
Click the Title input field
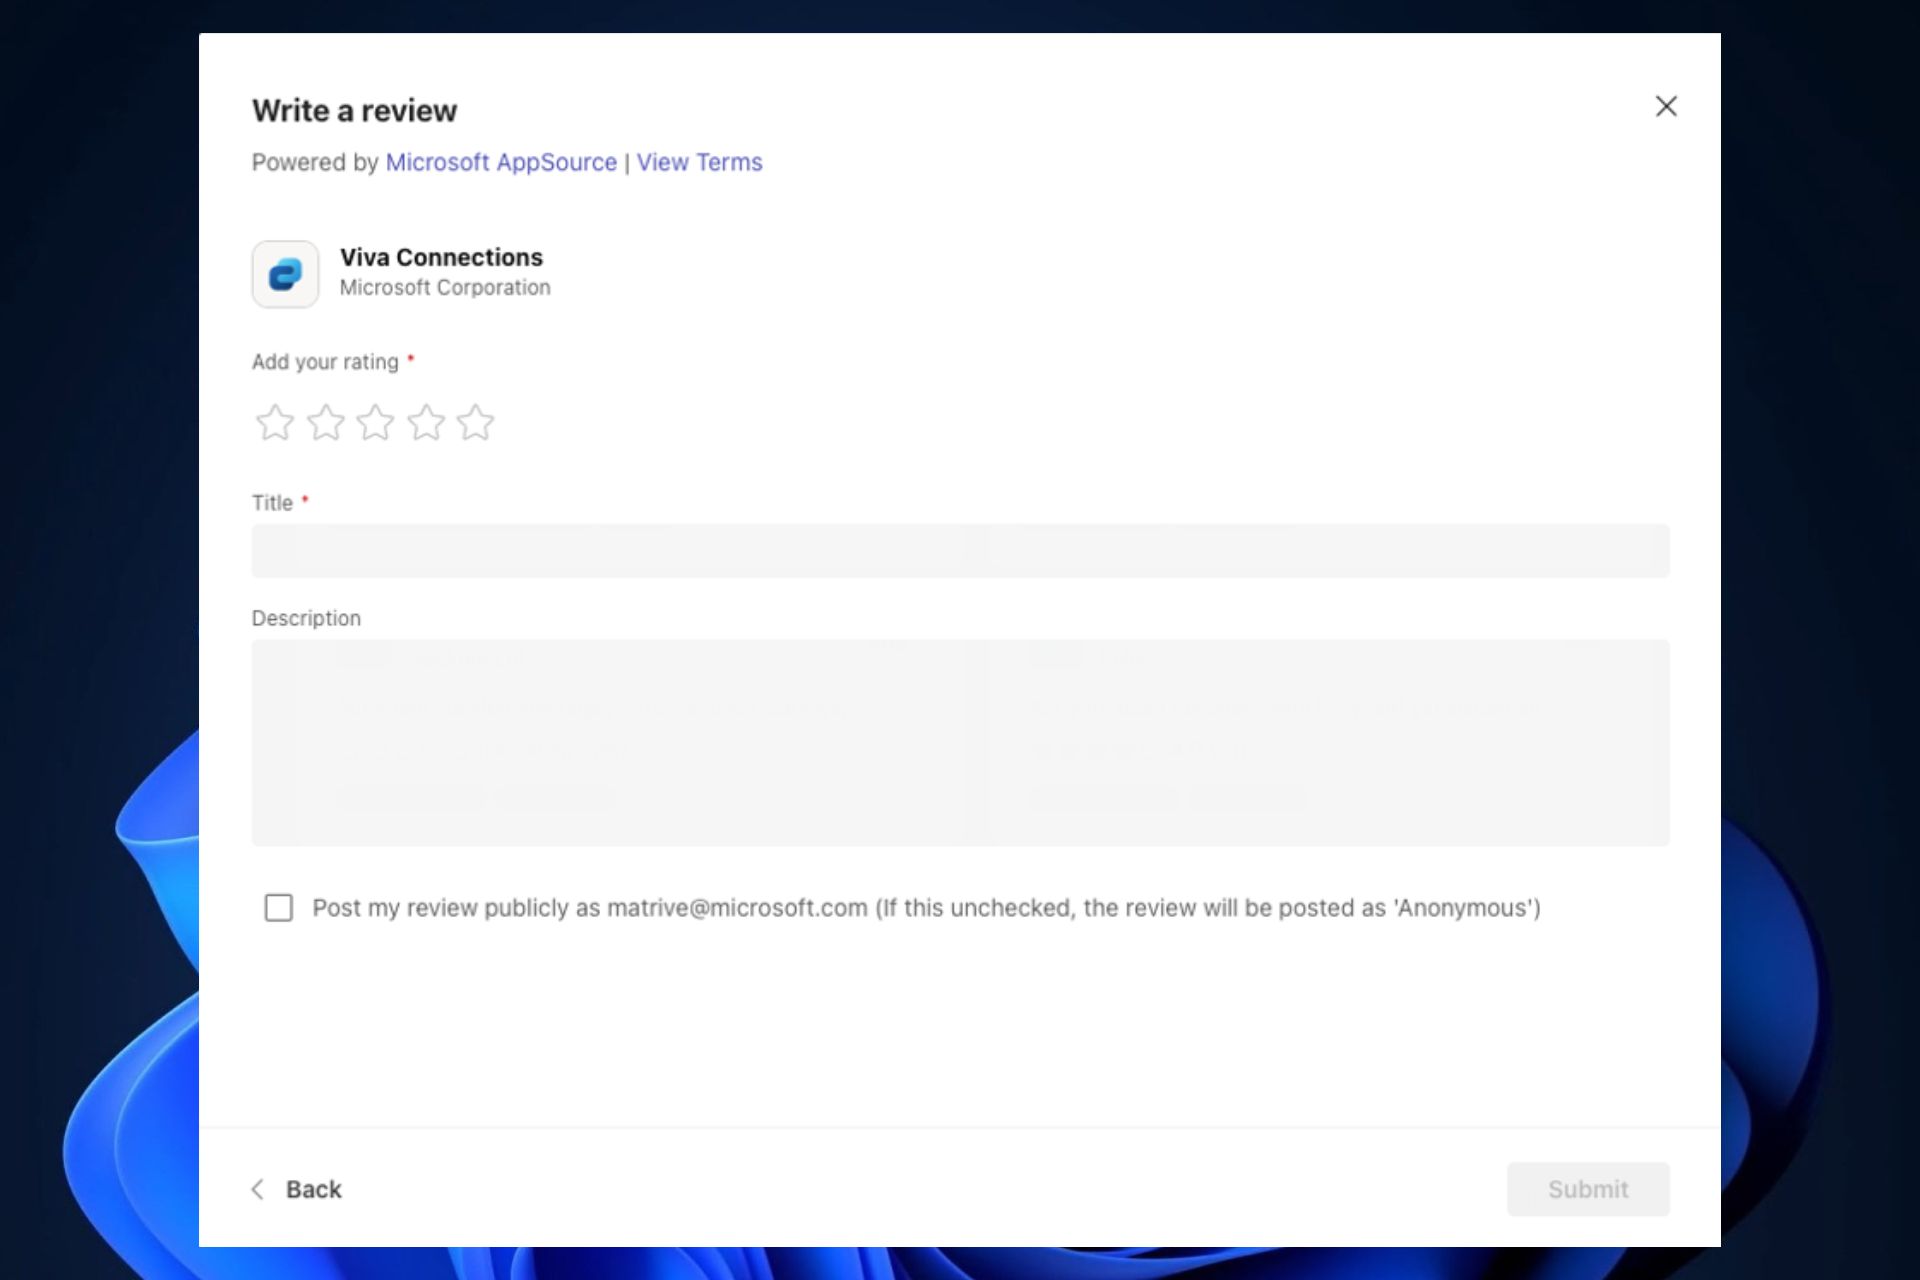(960, 550)
